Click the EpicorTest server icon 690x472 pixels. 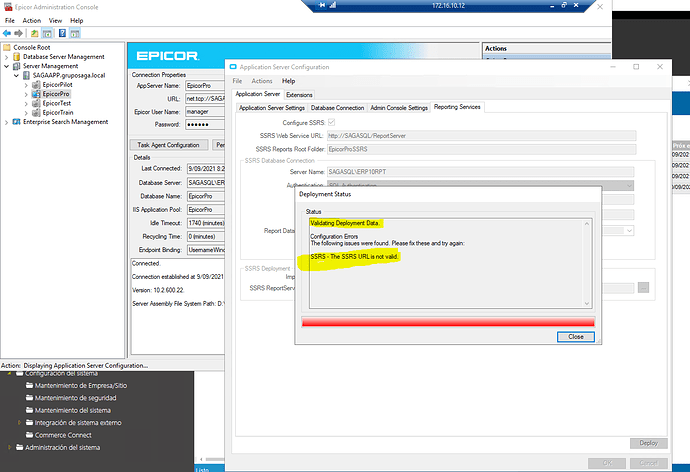(36, 103)
